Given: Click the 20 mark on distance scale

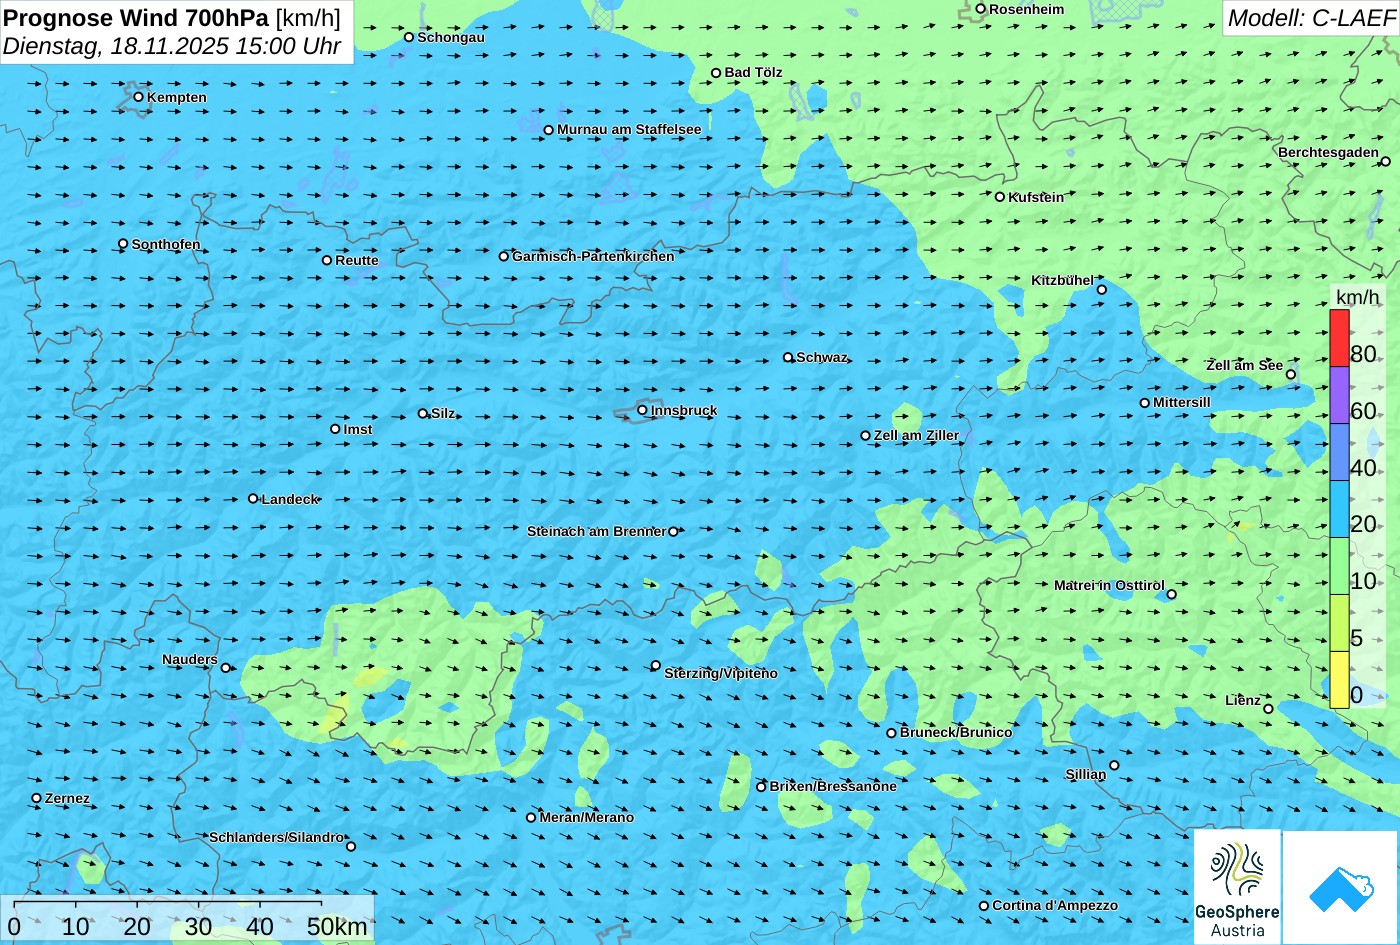Looking at the screenshot, I should click(x=137, y=927).
